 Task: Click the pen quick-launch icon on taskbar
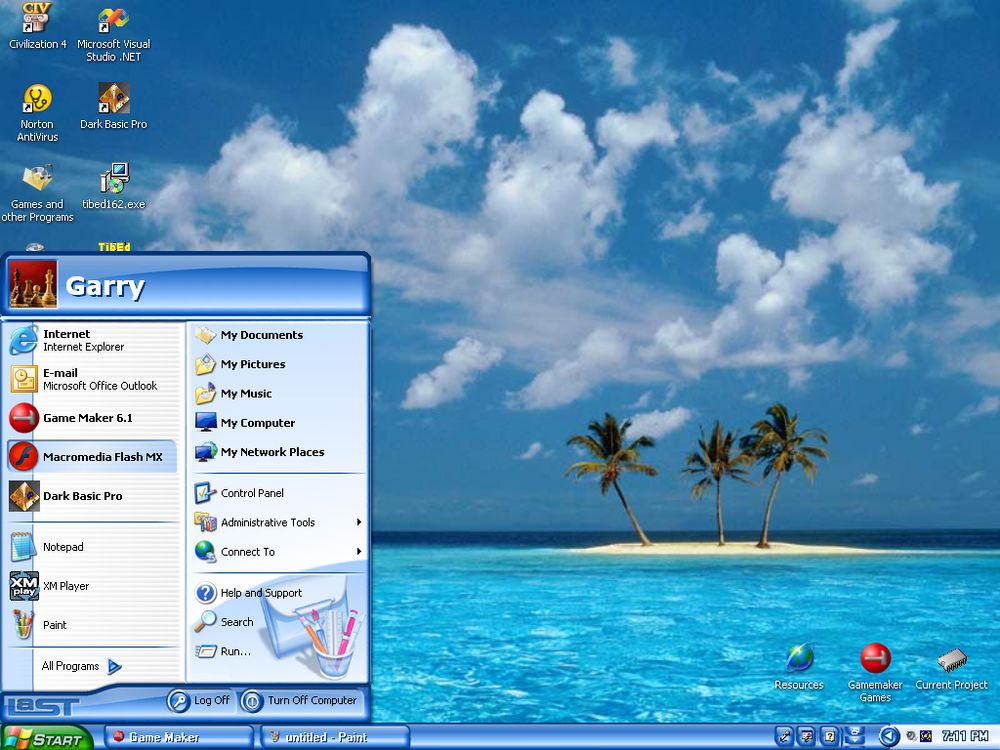[784, 736]
